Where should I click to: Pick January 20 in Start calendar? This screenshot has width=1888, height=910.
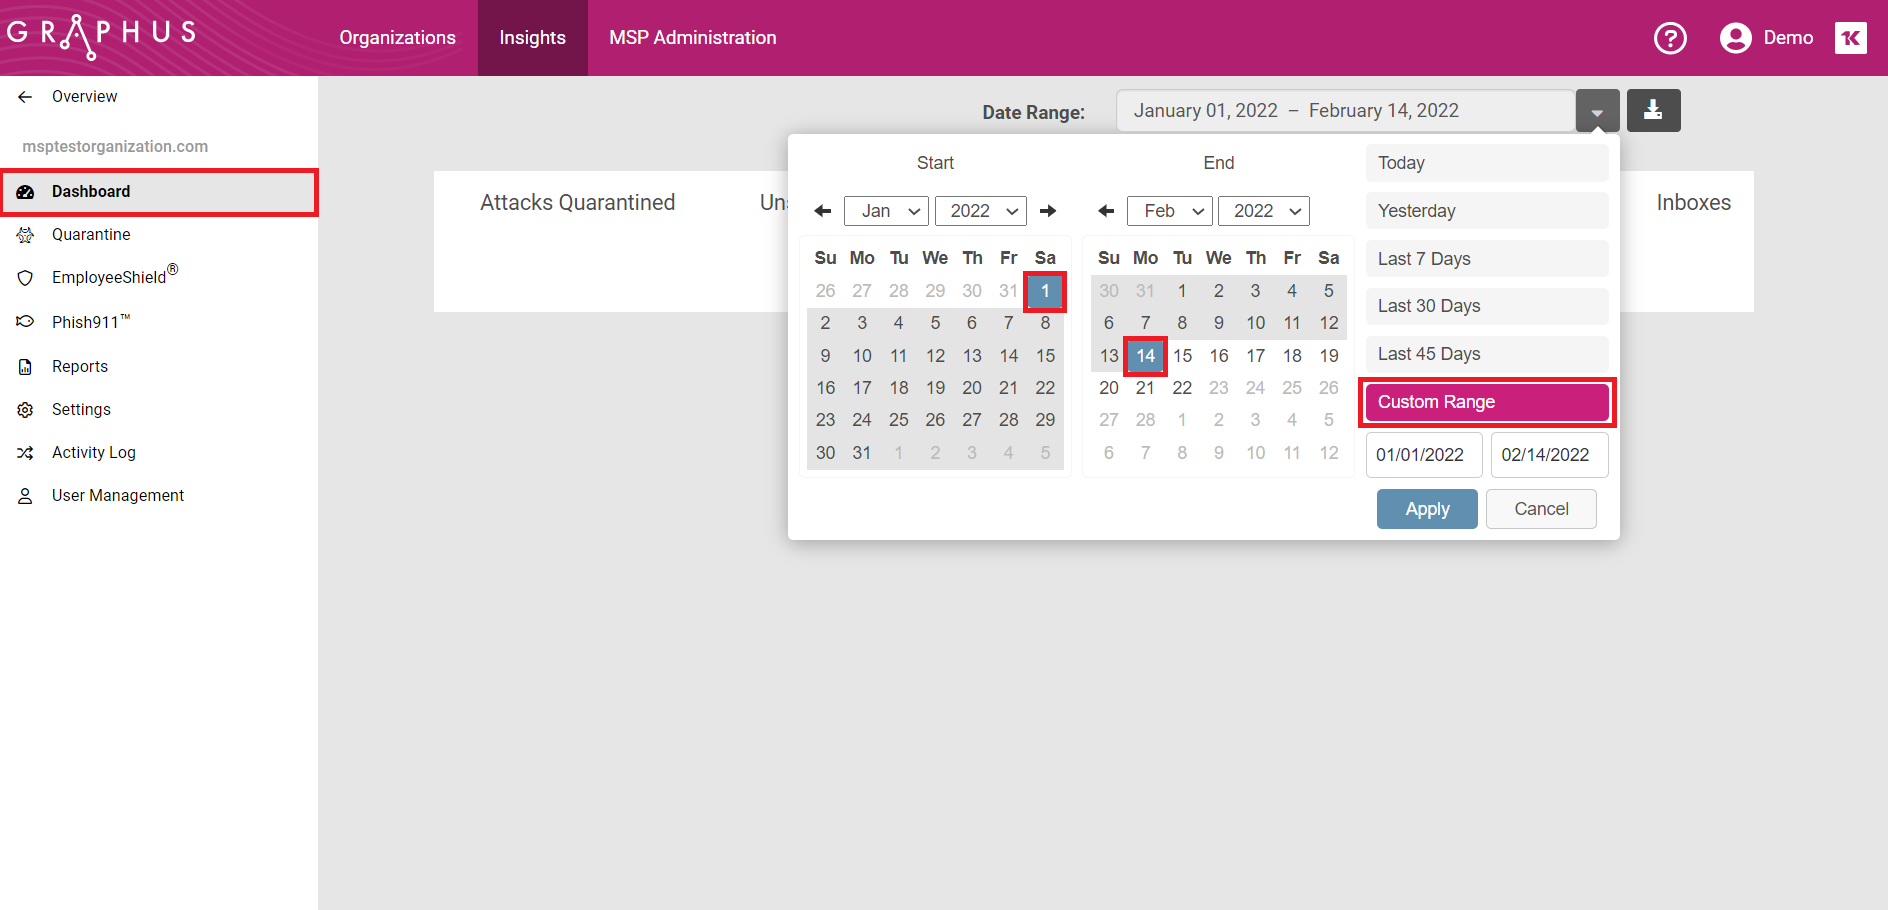pos(972,388)
